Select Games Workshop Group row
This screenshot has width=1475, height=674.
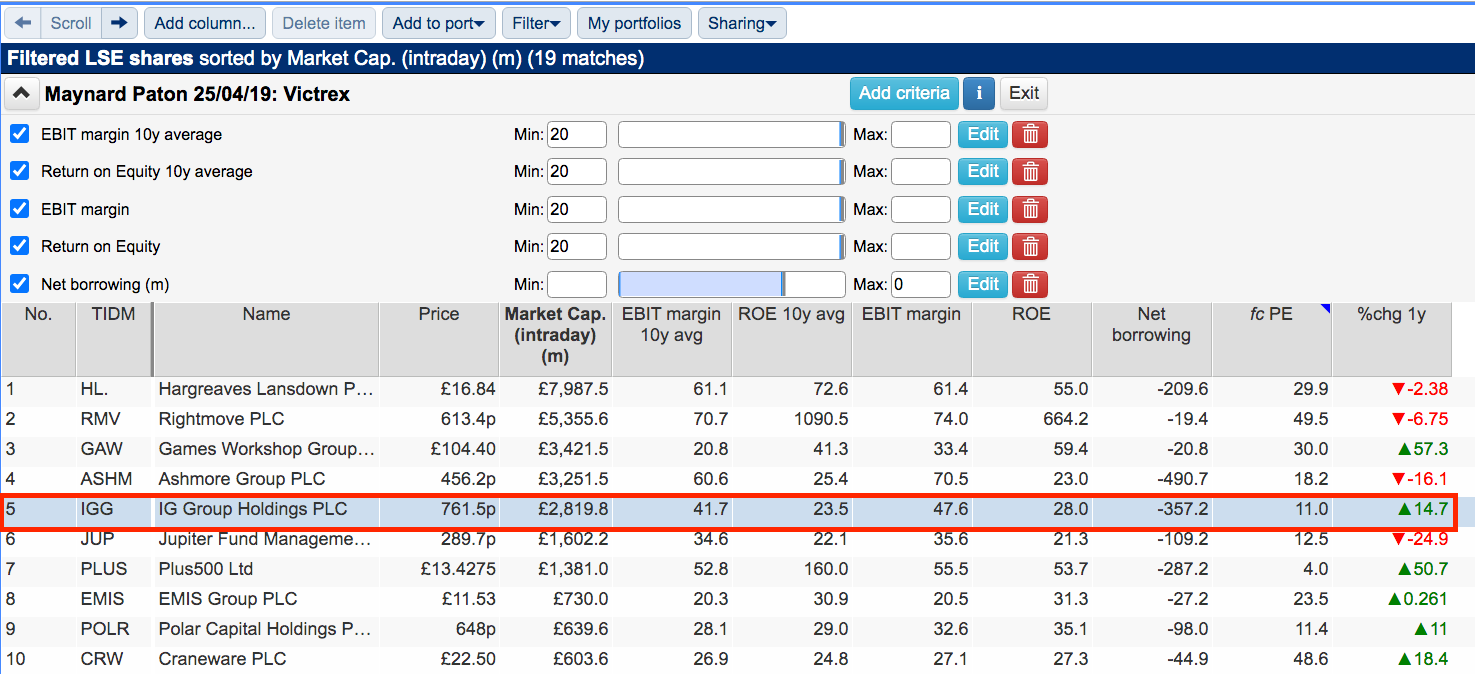point(727,449)
